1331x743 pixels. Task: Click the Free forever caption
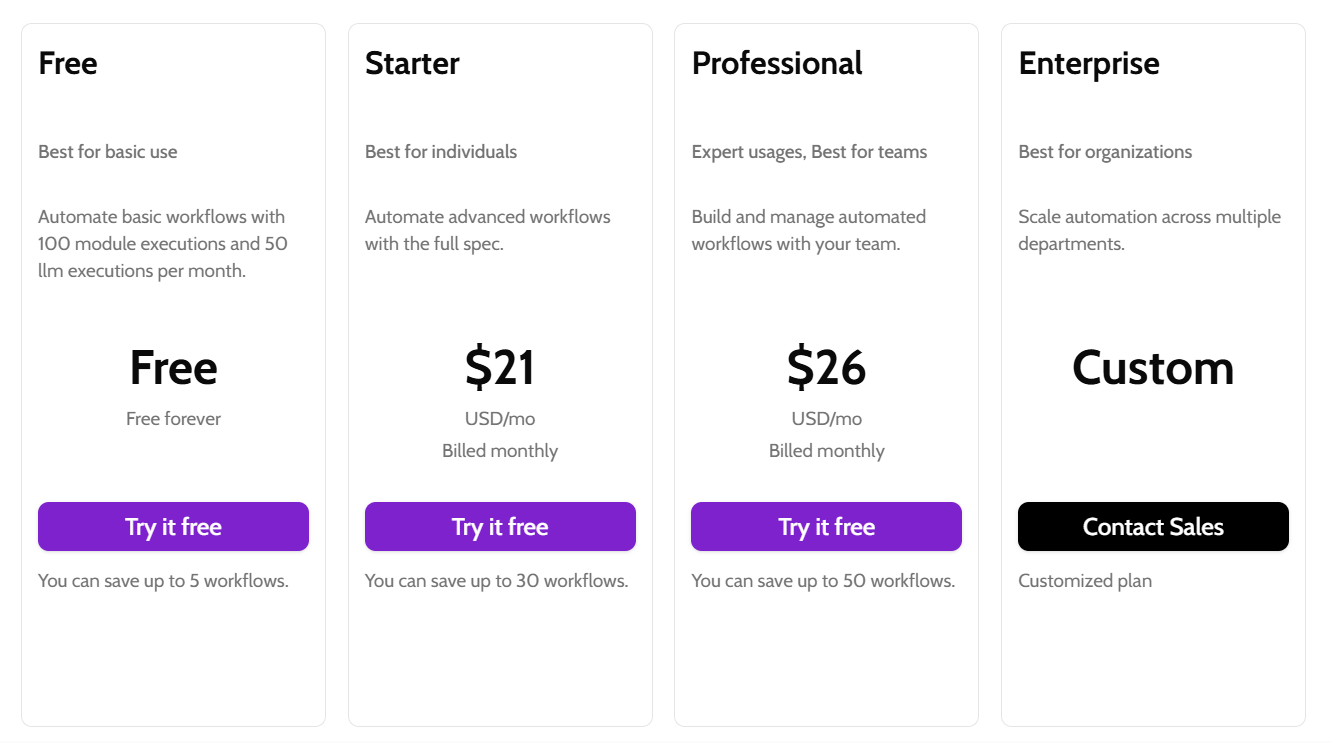point(173,418)
